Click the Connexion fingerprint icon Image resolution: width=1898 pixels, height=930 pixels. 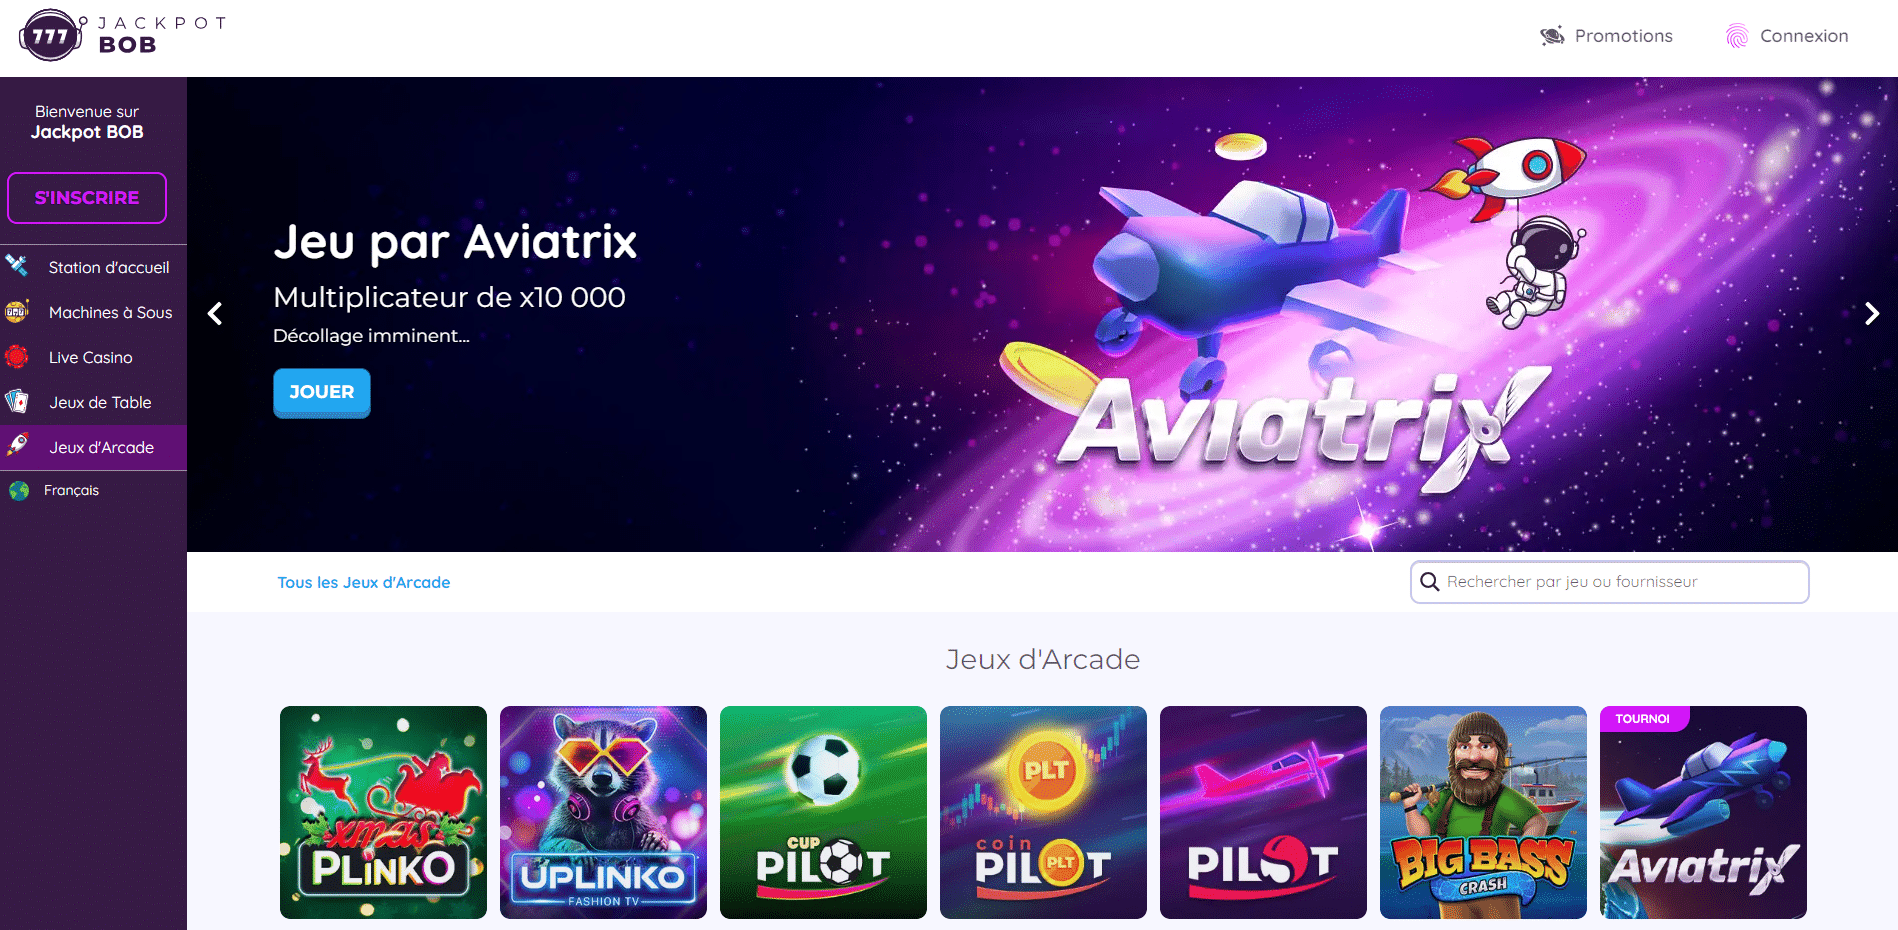click(1737, 36)
